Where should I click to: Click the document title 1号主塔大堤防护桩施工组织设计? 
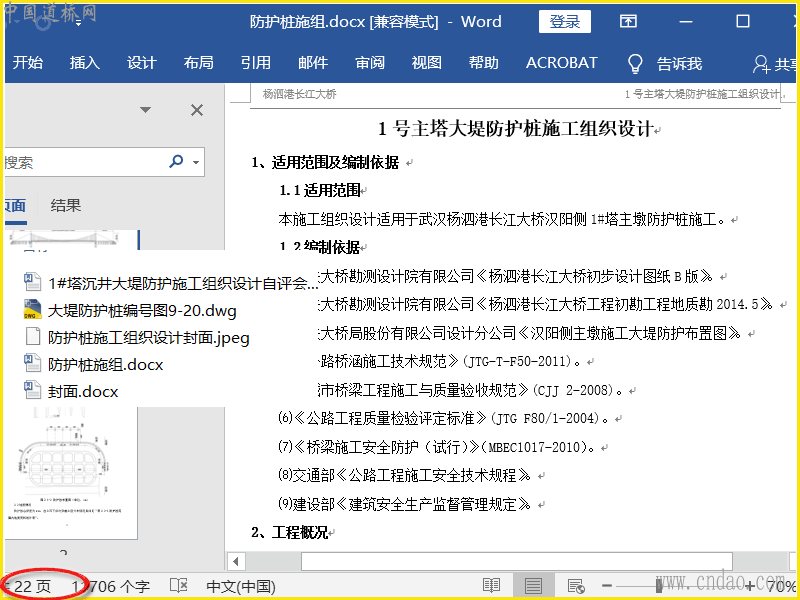516,129
